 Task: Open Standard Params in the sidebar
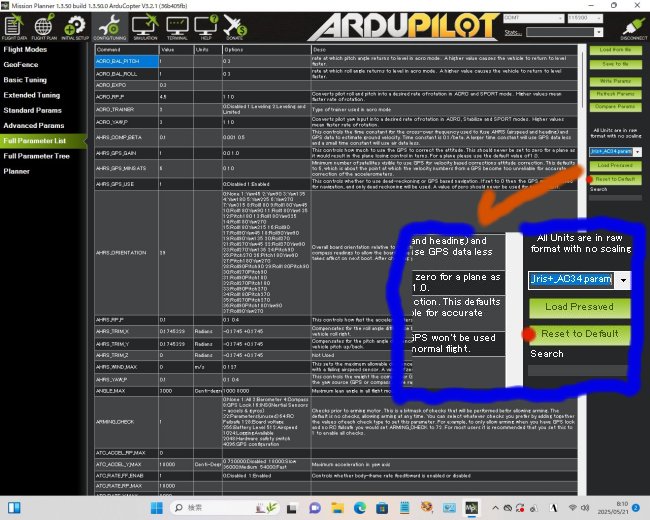click(32, 110)
